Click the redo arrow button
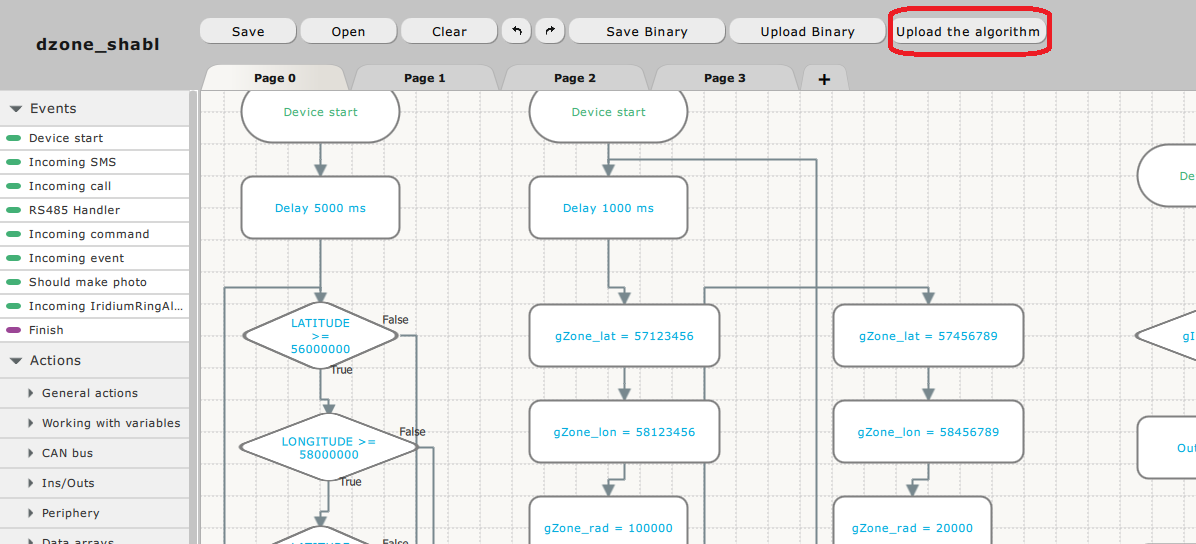Screen dimensions: 1196x544 [x=549, y=31]
